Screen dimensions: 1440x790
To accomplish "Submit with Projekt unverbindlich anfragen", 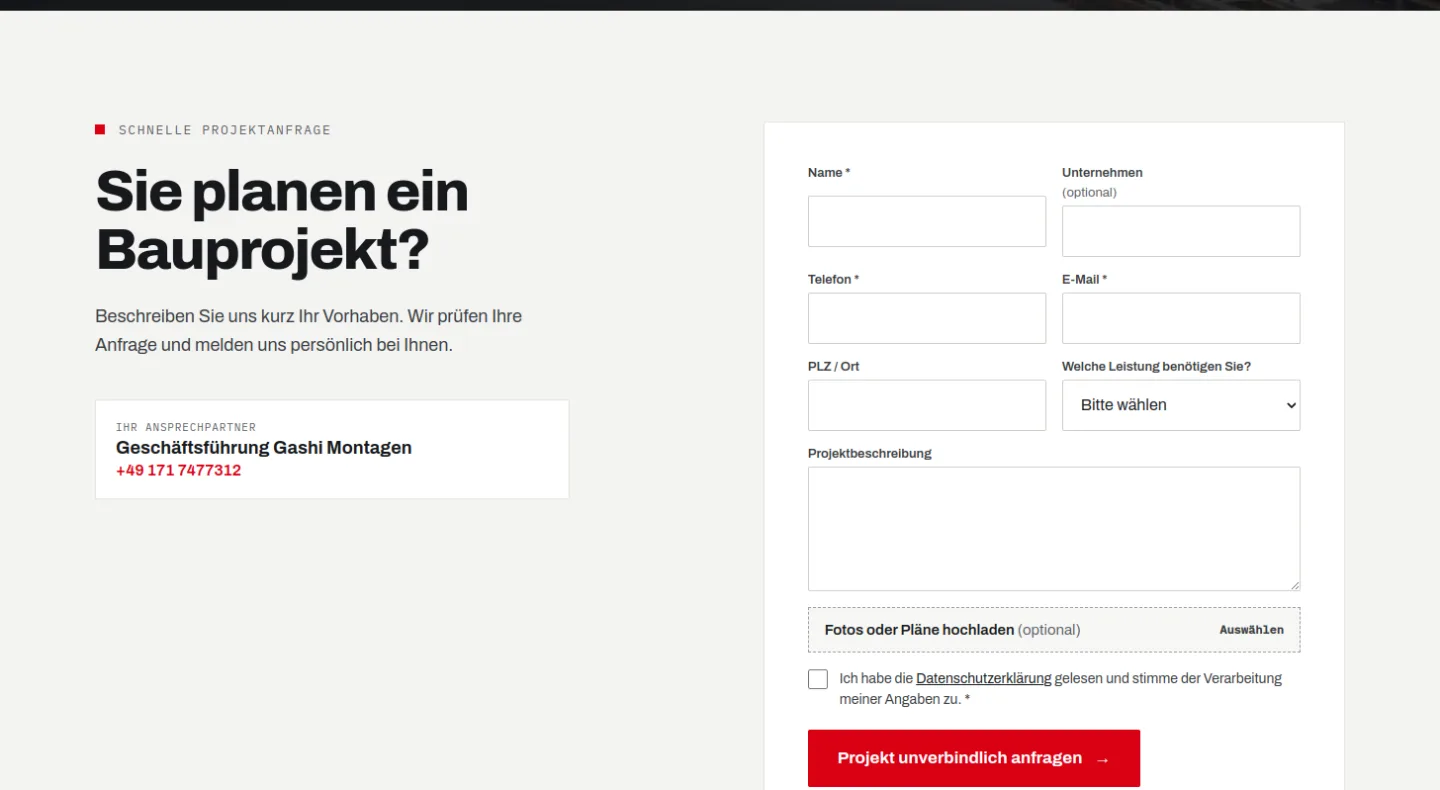I will click(974, 758).
